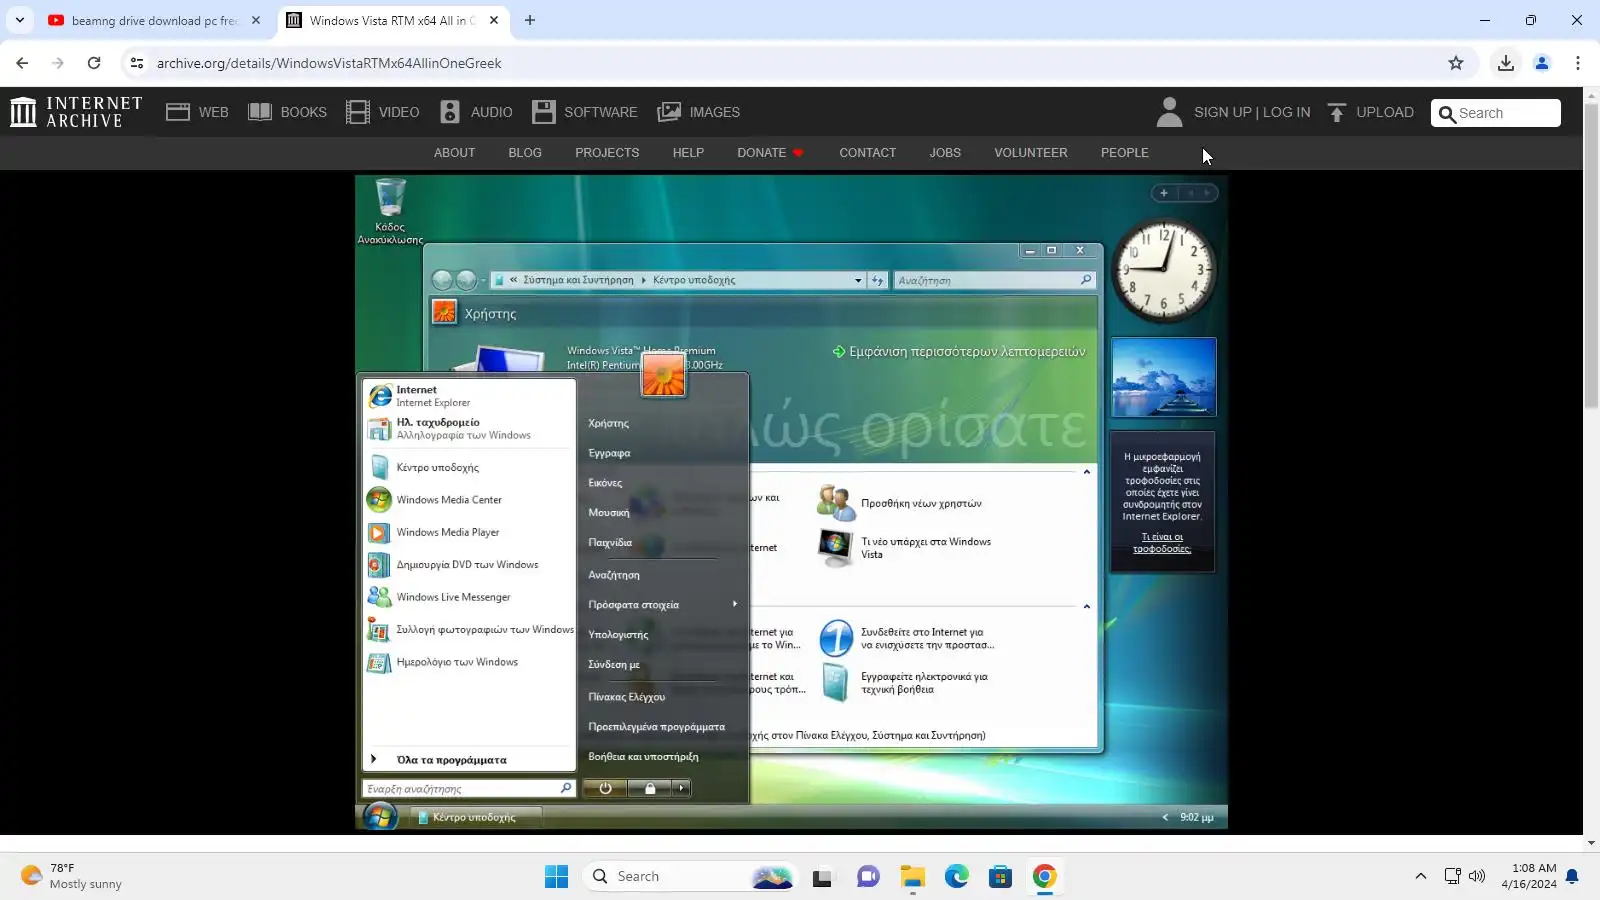
Task: Open Chrome's three-dot menu
Action: [1578, 63]
